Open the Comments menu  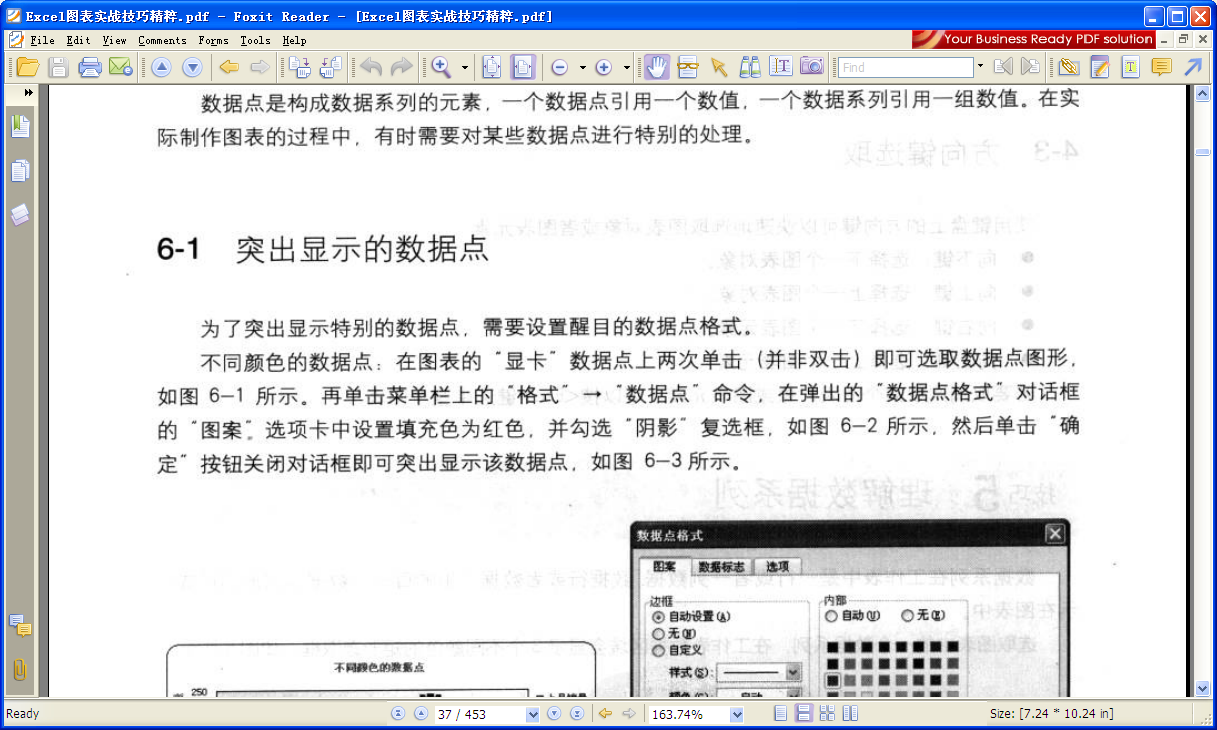(x=162, y=40)
